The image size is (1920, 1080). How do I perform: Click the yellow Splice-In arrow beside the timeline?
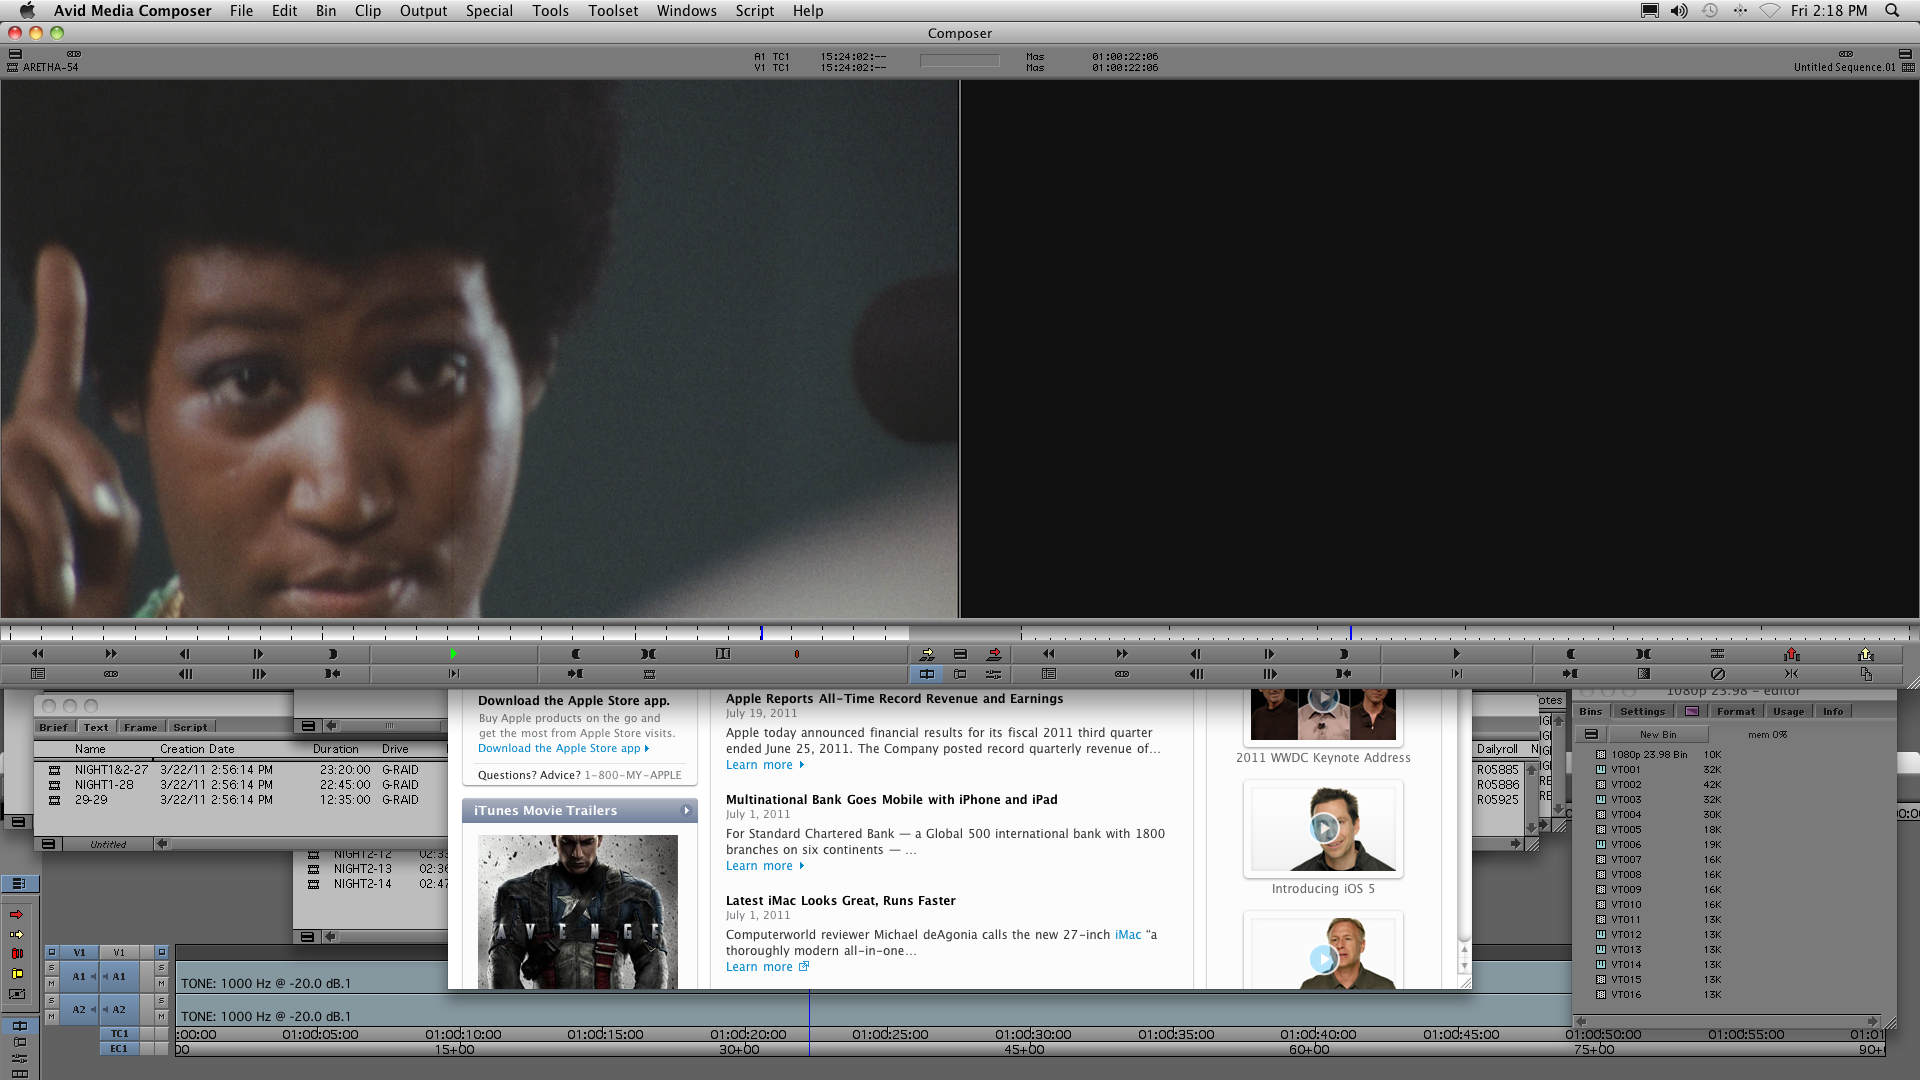click(x=16, y=934)
